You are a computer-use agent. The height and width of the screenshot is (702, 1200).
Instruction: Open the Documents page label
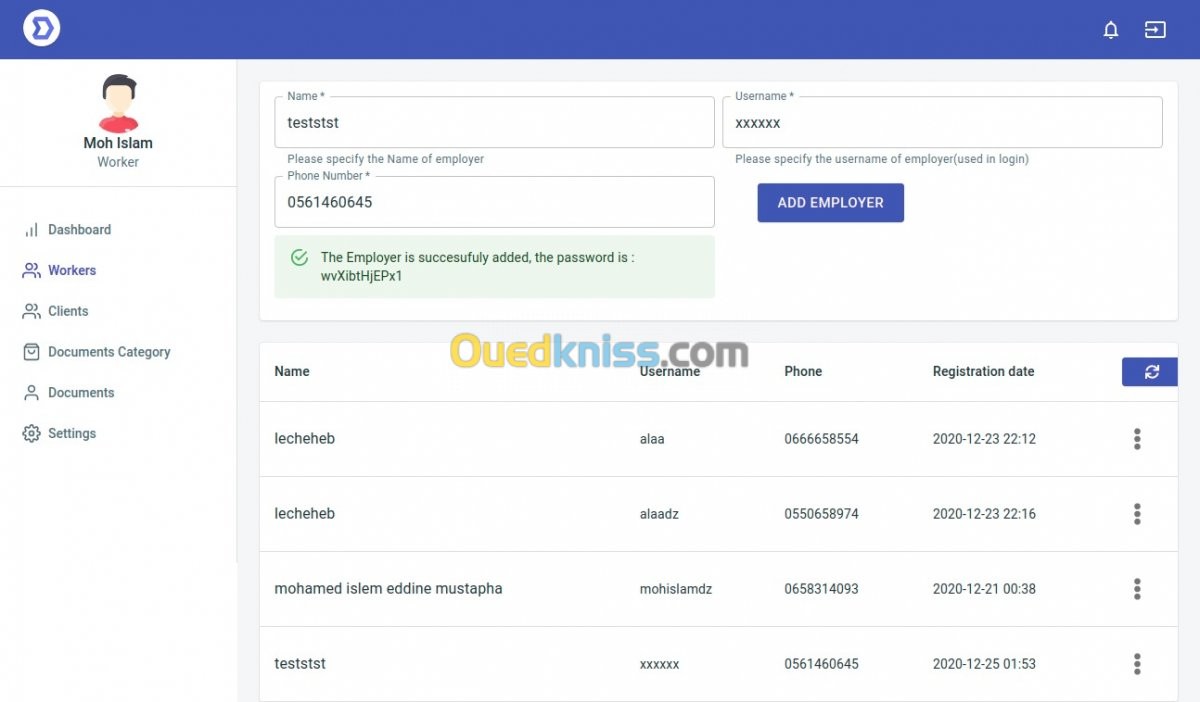point(81,393)
